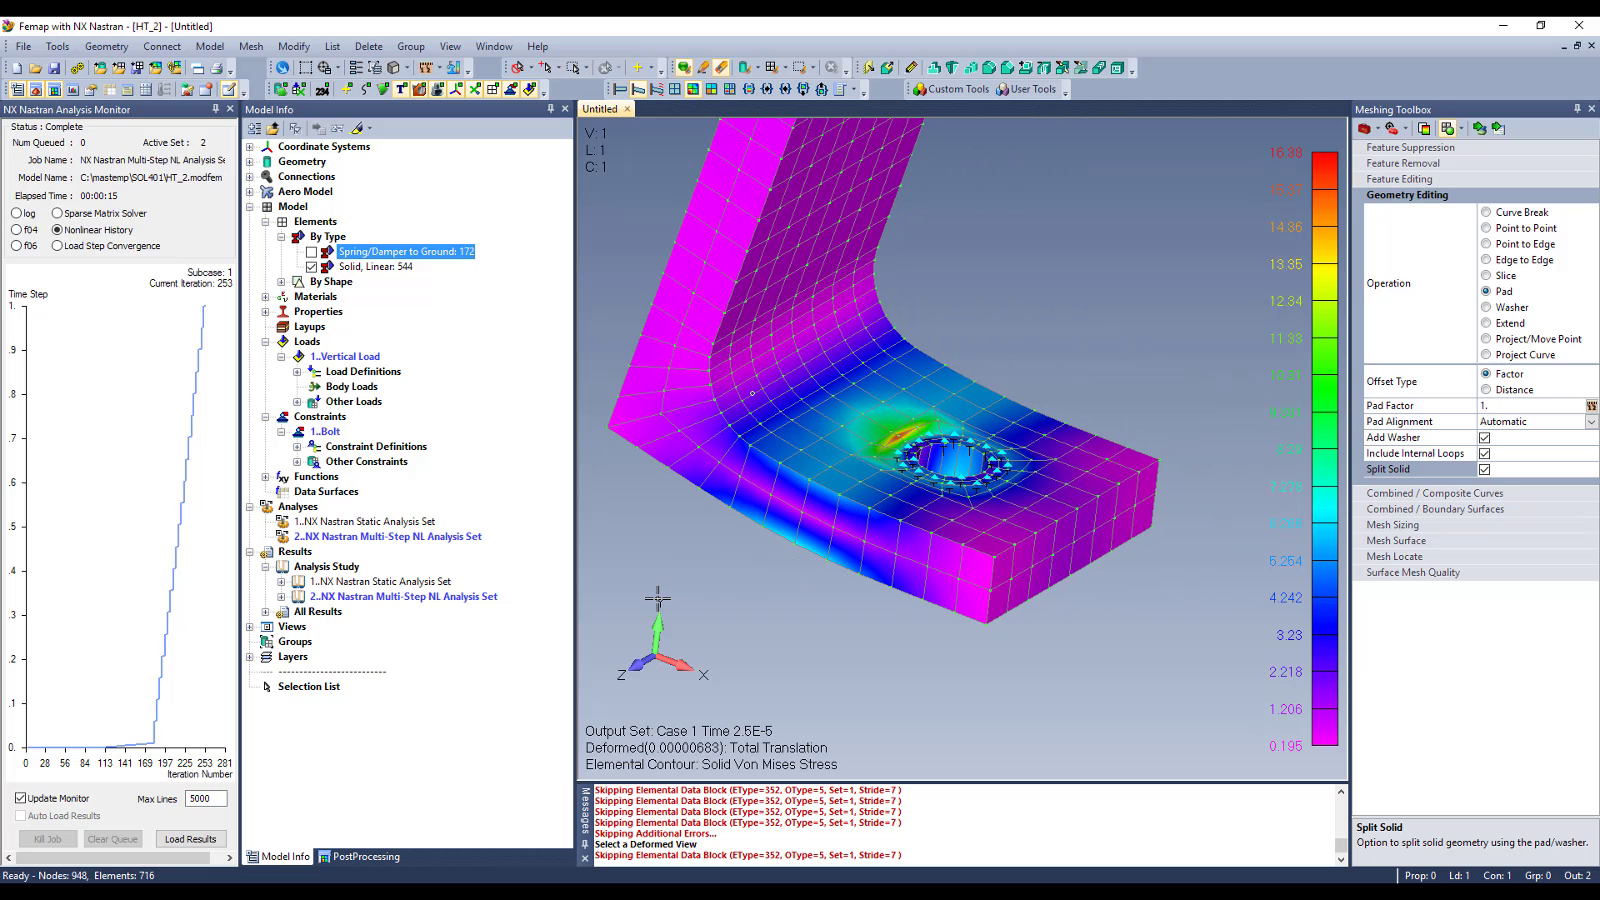Switch Offset Type to Distance
Viewport: 1600px width, 900px height.
[x=1488, y=389]
